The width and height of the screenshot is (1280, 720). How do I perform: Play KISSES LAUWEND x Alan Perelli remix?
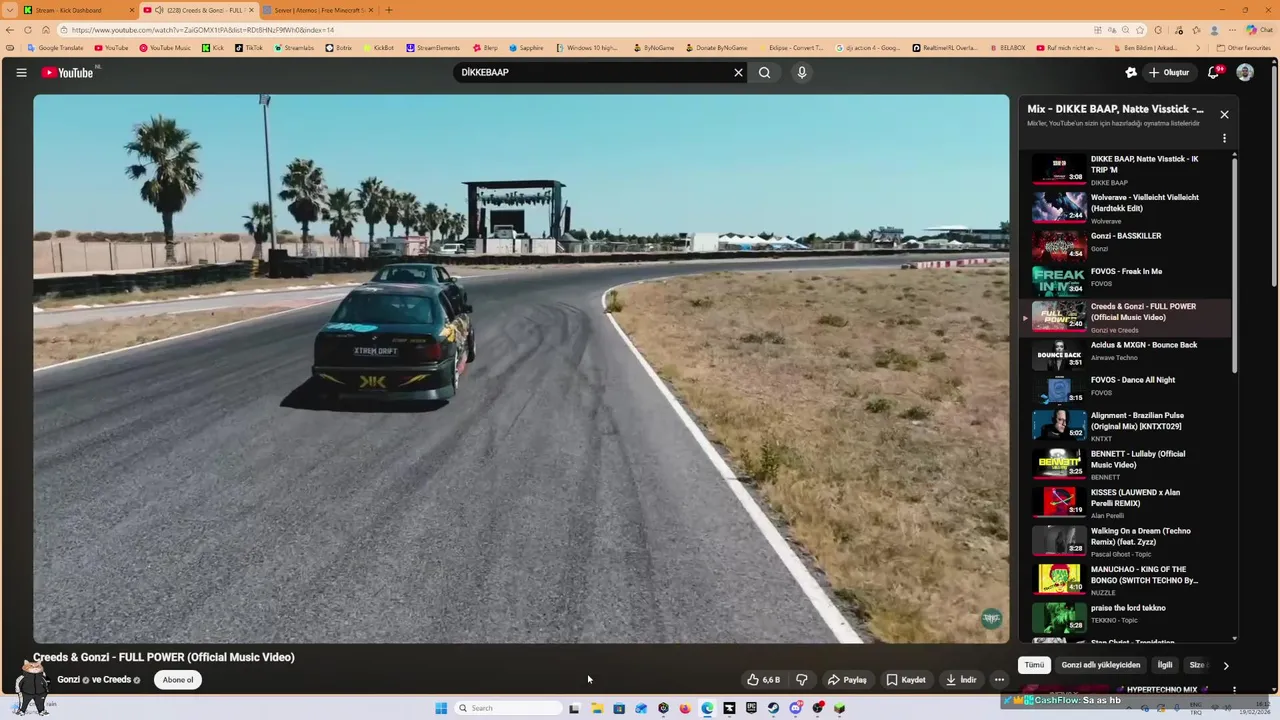tap(1127, 503)
